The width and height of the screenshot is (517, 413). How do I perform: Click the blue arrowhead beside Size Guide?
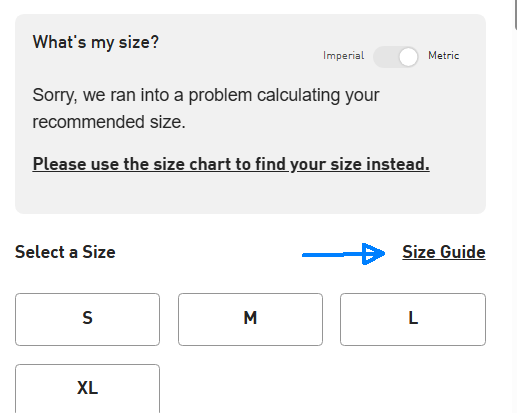[x=373, y=254]
